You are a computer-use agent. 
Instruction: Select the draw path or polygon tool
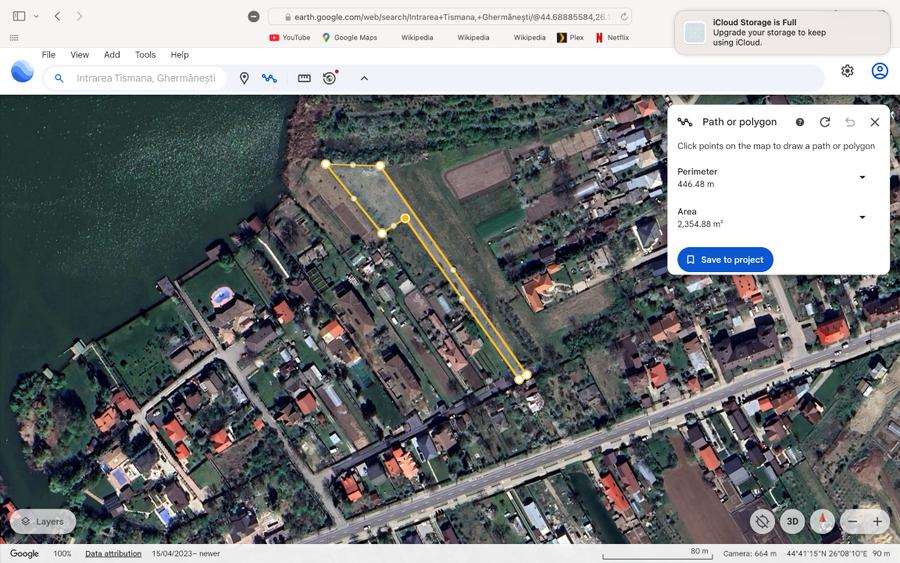(269, 78)
